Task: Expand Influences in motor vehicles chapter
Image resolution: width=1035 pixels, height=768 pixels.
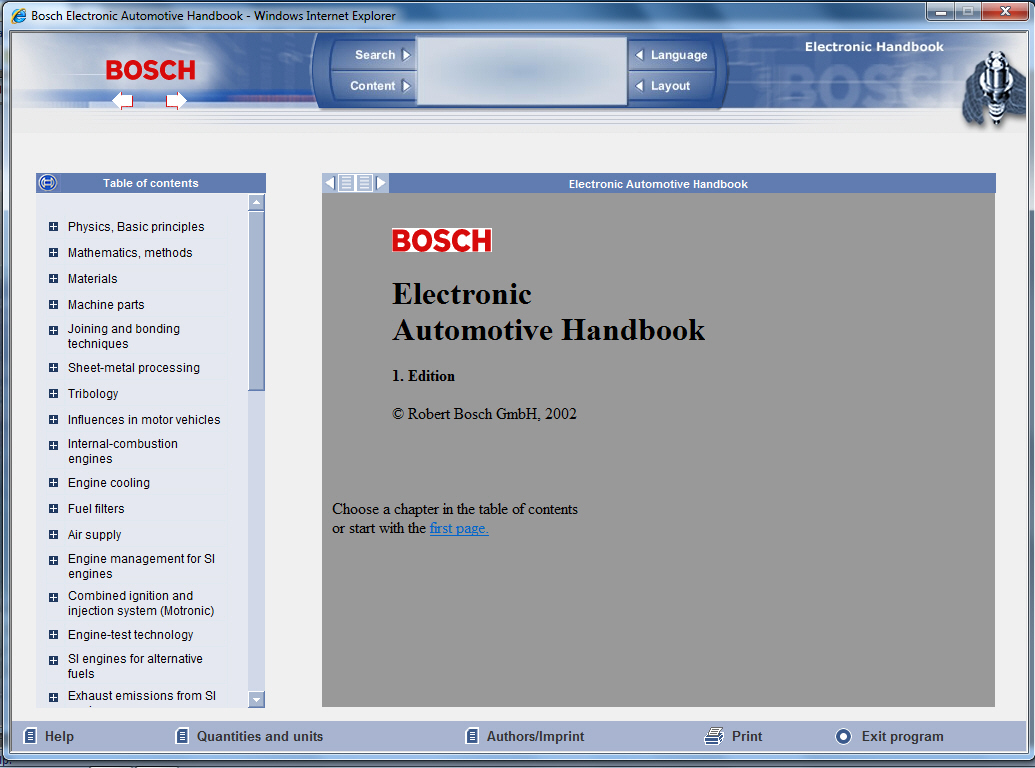Action: pos(53,420)
